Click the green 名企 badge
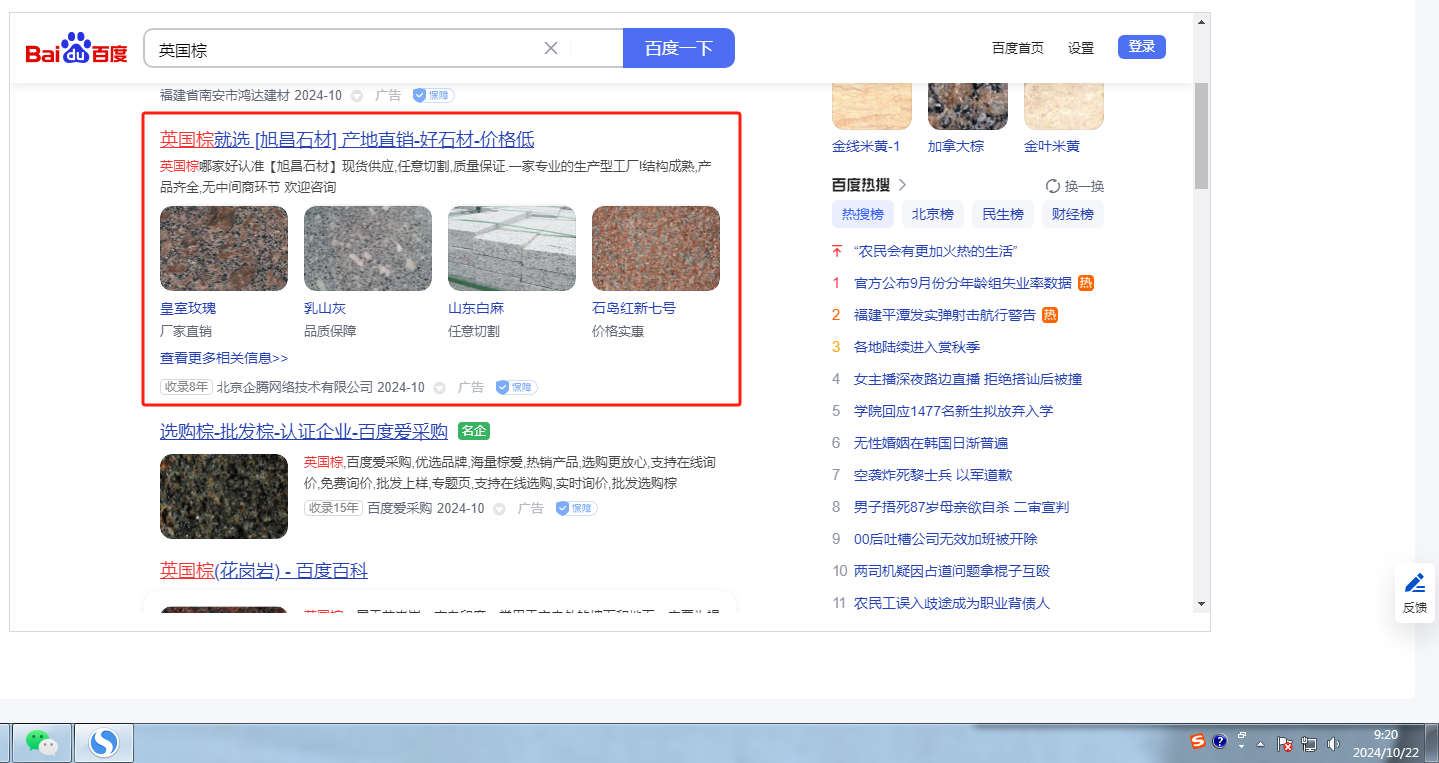This screenshot has height=763, width=1439. (474, 431)
